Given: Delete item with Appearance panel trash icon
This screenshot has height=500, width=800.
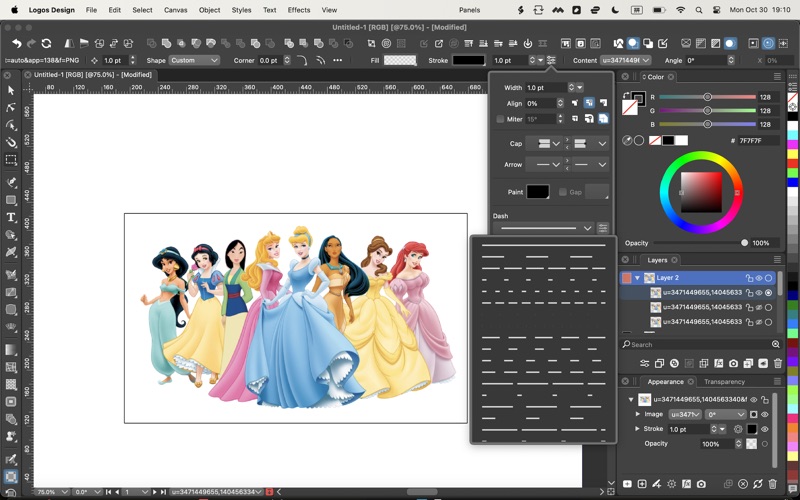Looking at the screenshot, I should pyautogui.click(x=772, y=484).
